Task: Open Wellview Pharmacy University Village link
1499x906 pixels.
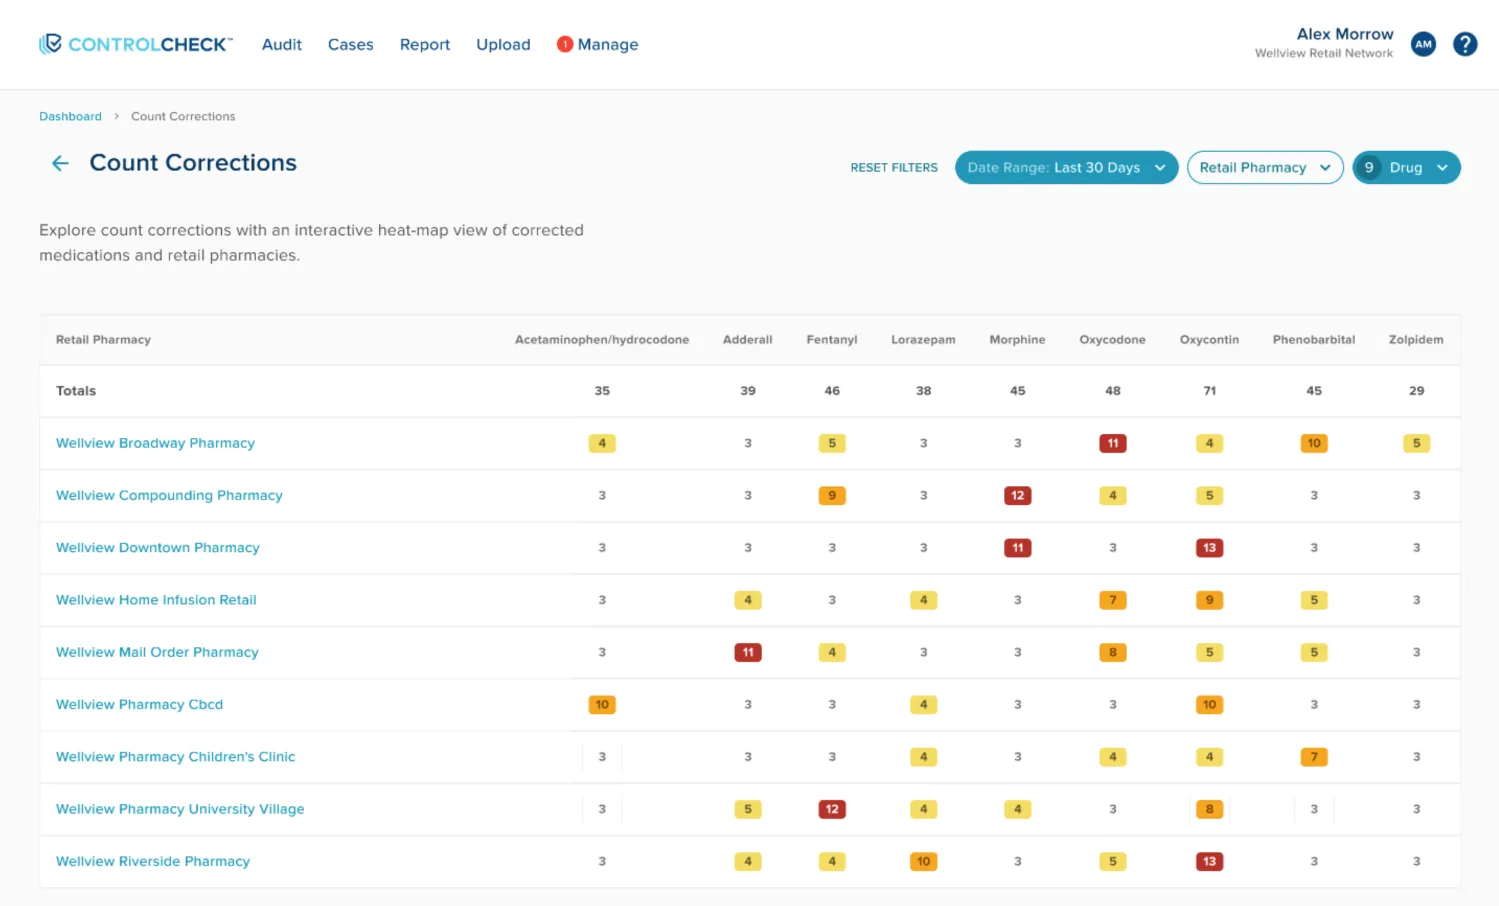Action: point(180,809)
